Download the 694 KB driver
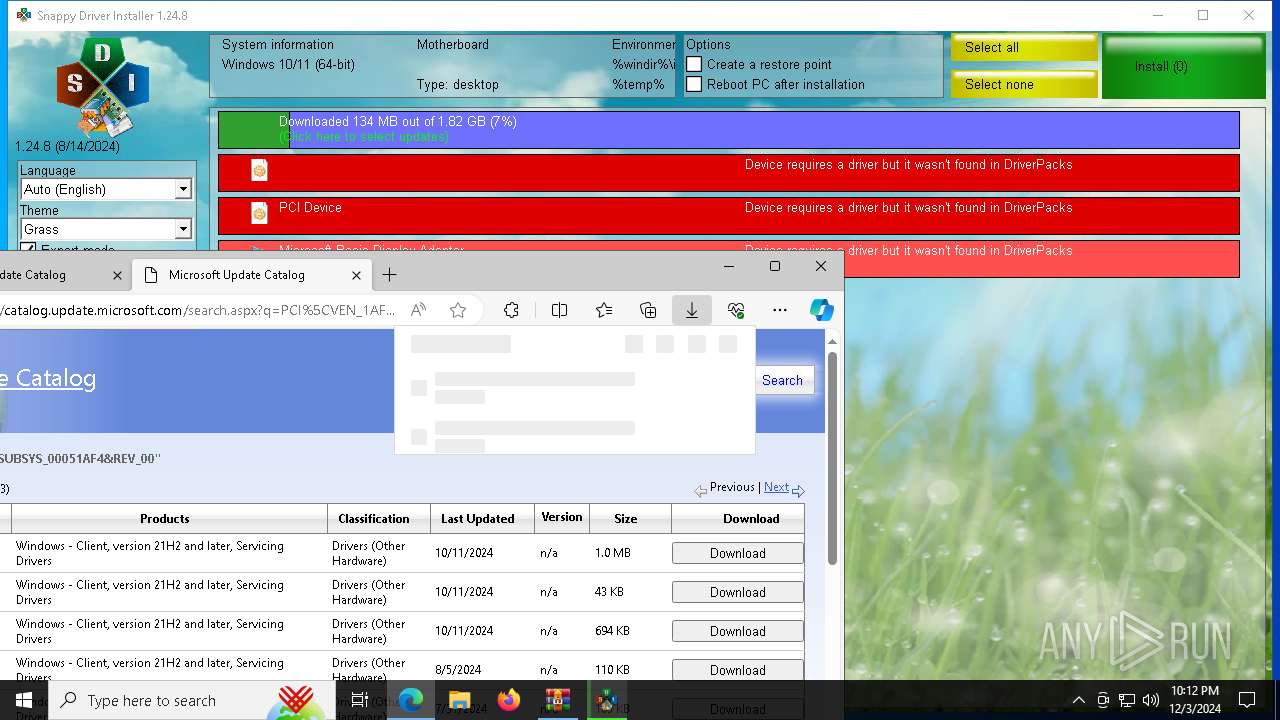The height and width of the screenshot is (720, 1280). (x=737, y=631)
